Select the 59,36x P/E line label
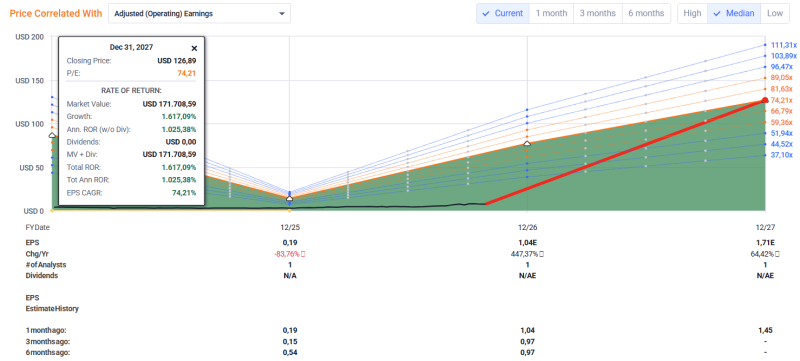The width and height of the screenshot is (800, 361). click(781, 122)
